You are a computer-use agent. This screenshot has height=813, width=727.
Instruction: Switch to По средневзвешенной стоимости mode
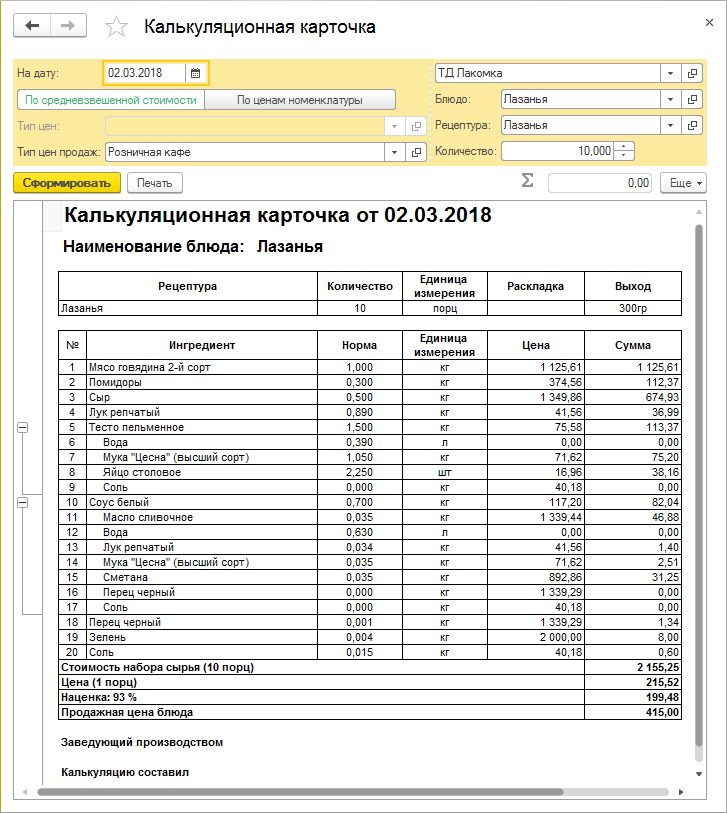(110, 100)
